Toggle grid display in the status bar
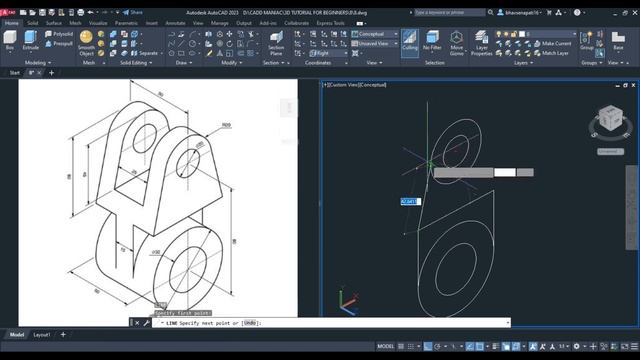This screenshot has width=640, height=360. pyautogui.click(x=401, y=346)
